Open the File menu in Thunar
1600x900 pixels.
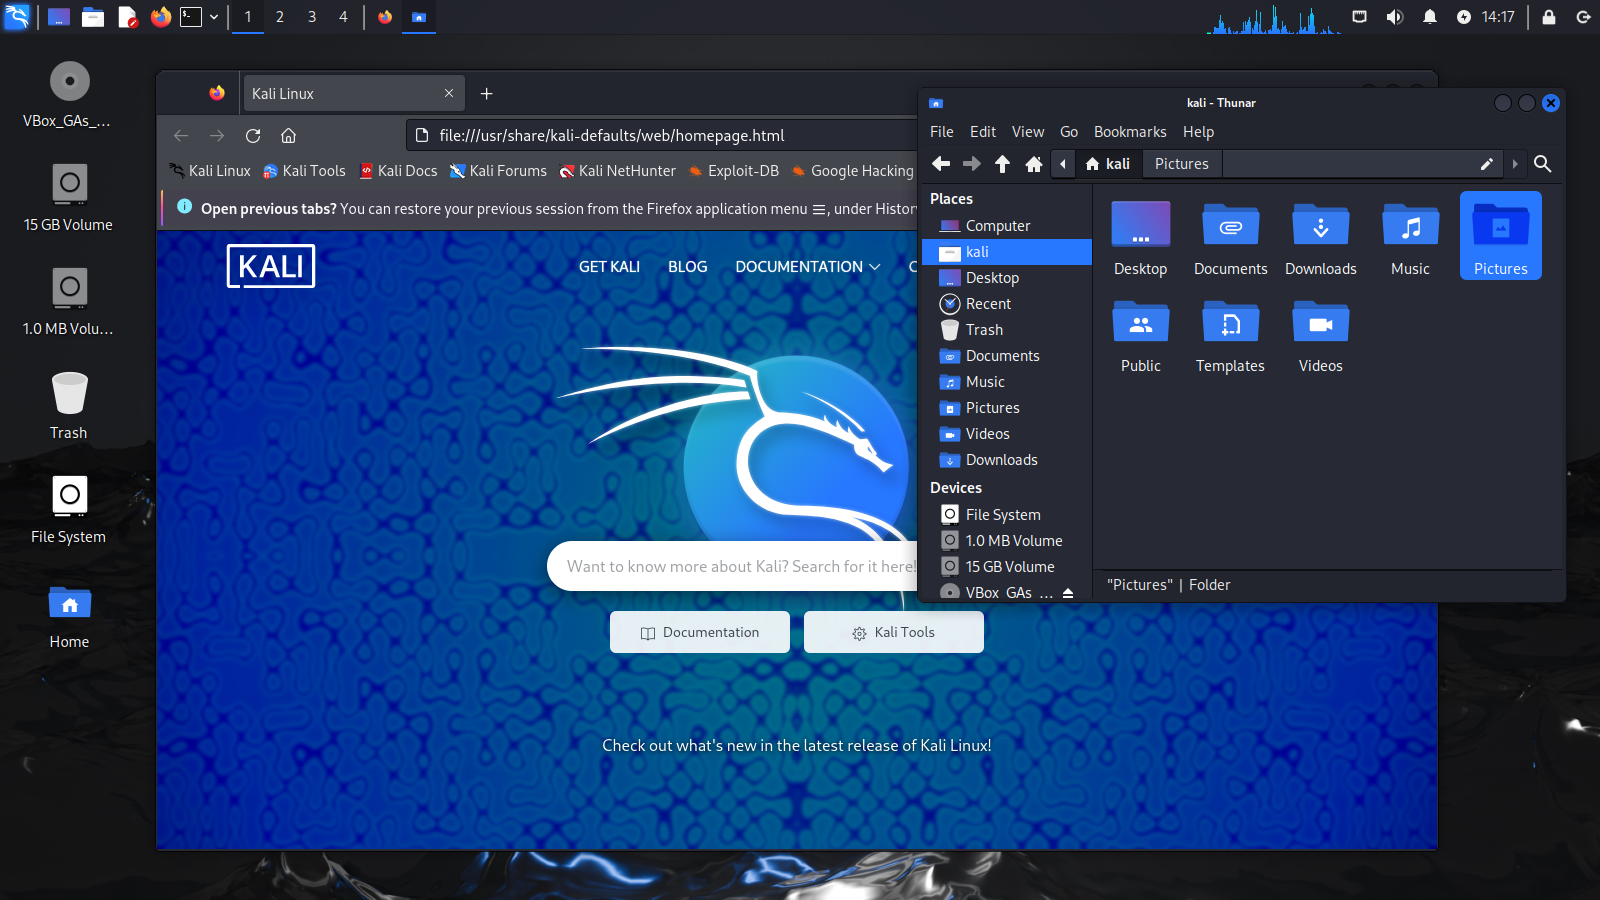(x=942, y=132)
